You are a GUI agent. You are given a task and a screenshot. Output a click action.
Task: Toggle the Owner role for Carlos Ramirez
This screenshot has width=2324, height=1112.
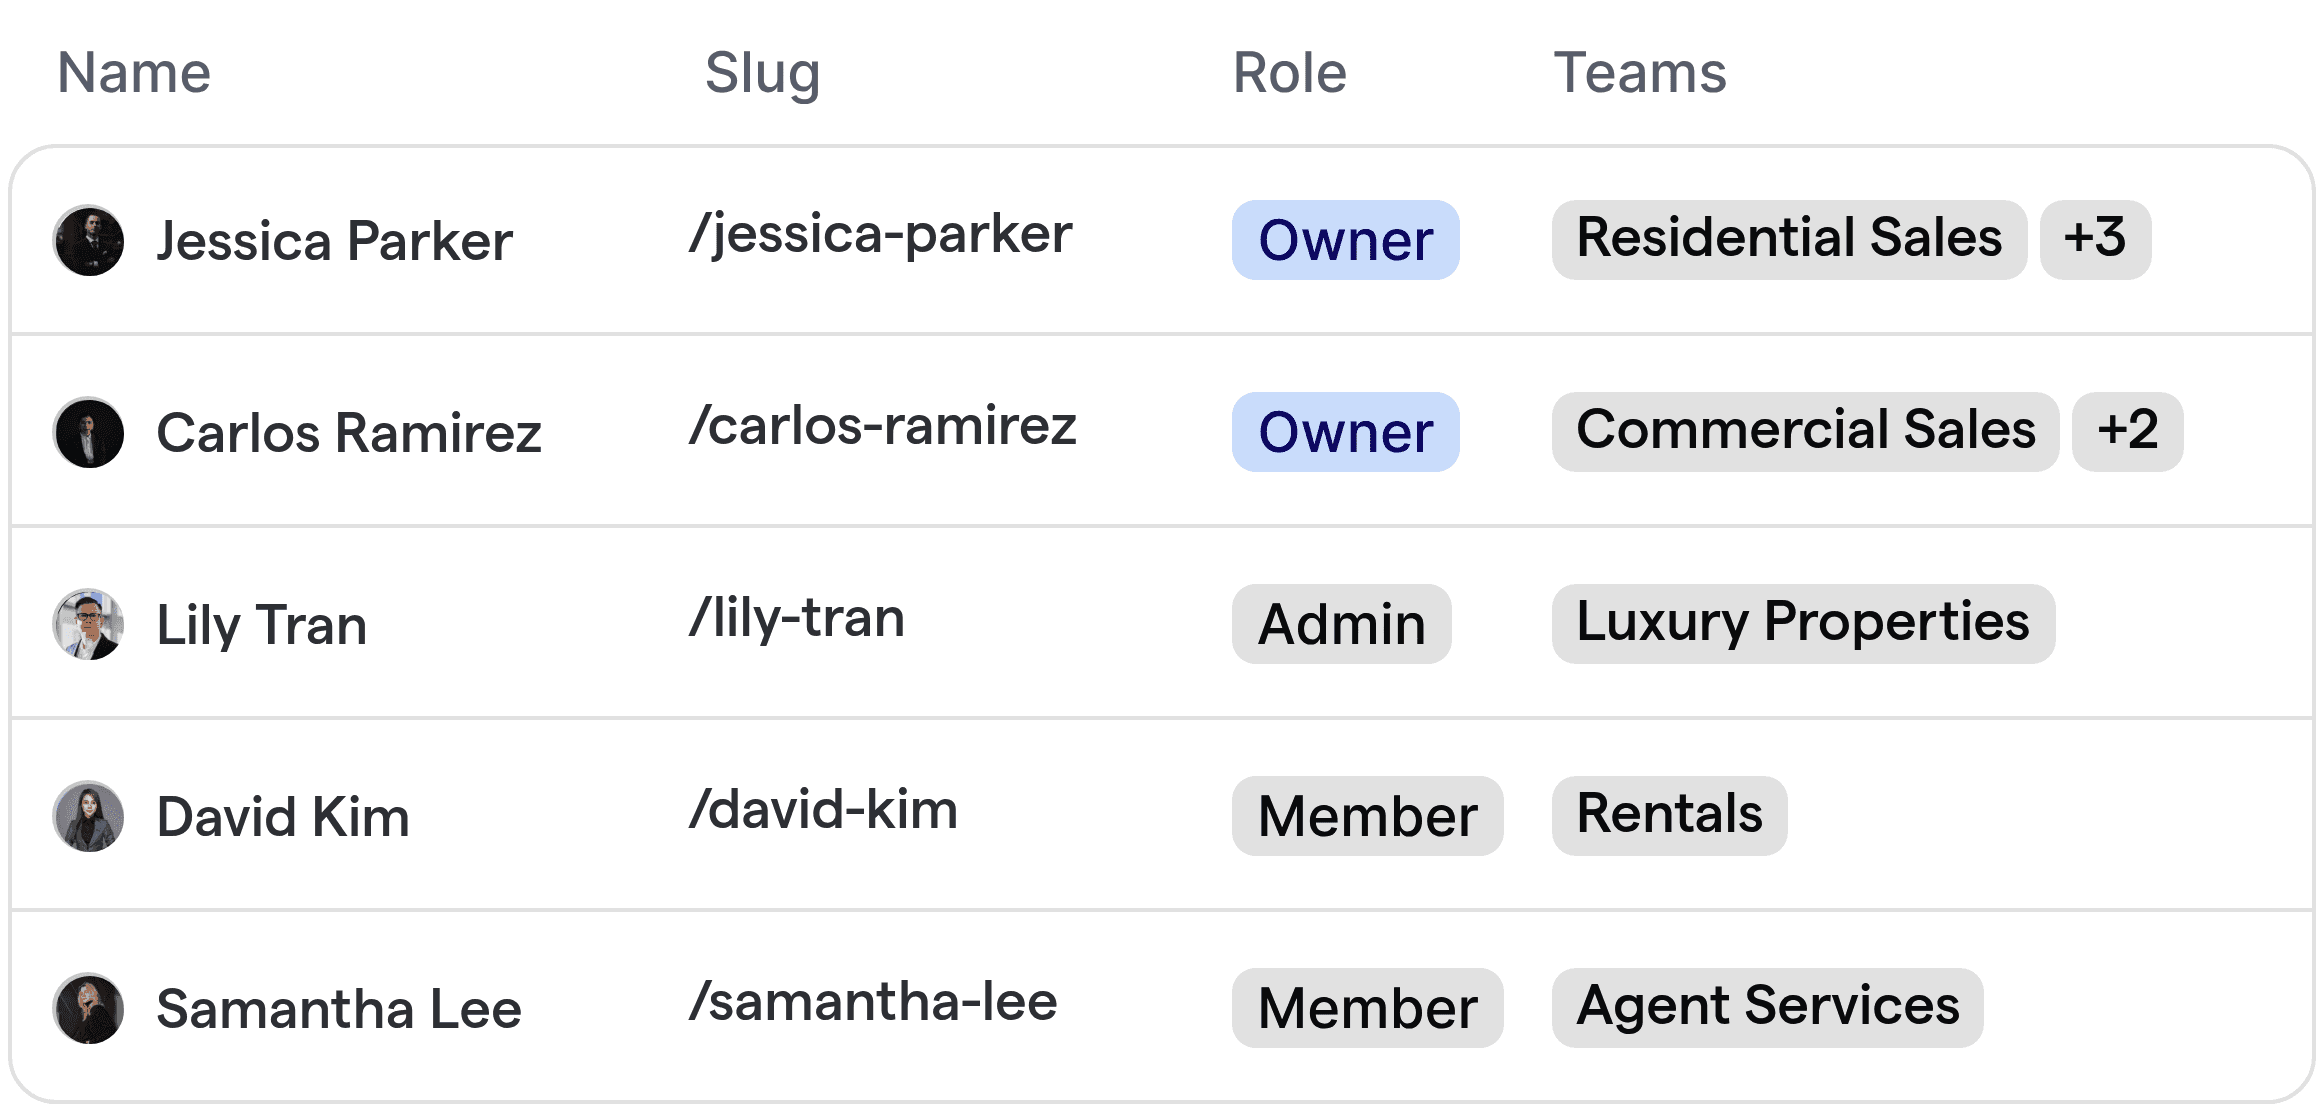[x=1344, y=432]
